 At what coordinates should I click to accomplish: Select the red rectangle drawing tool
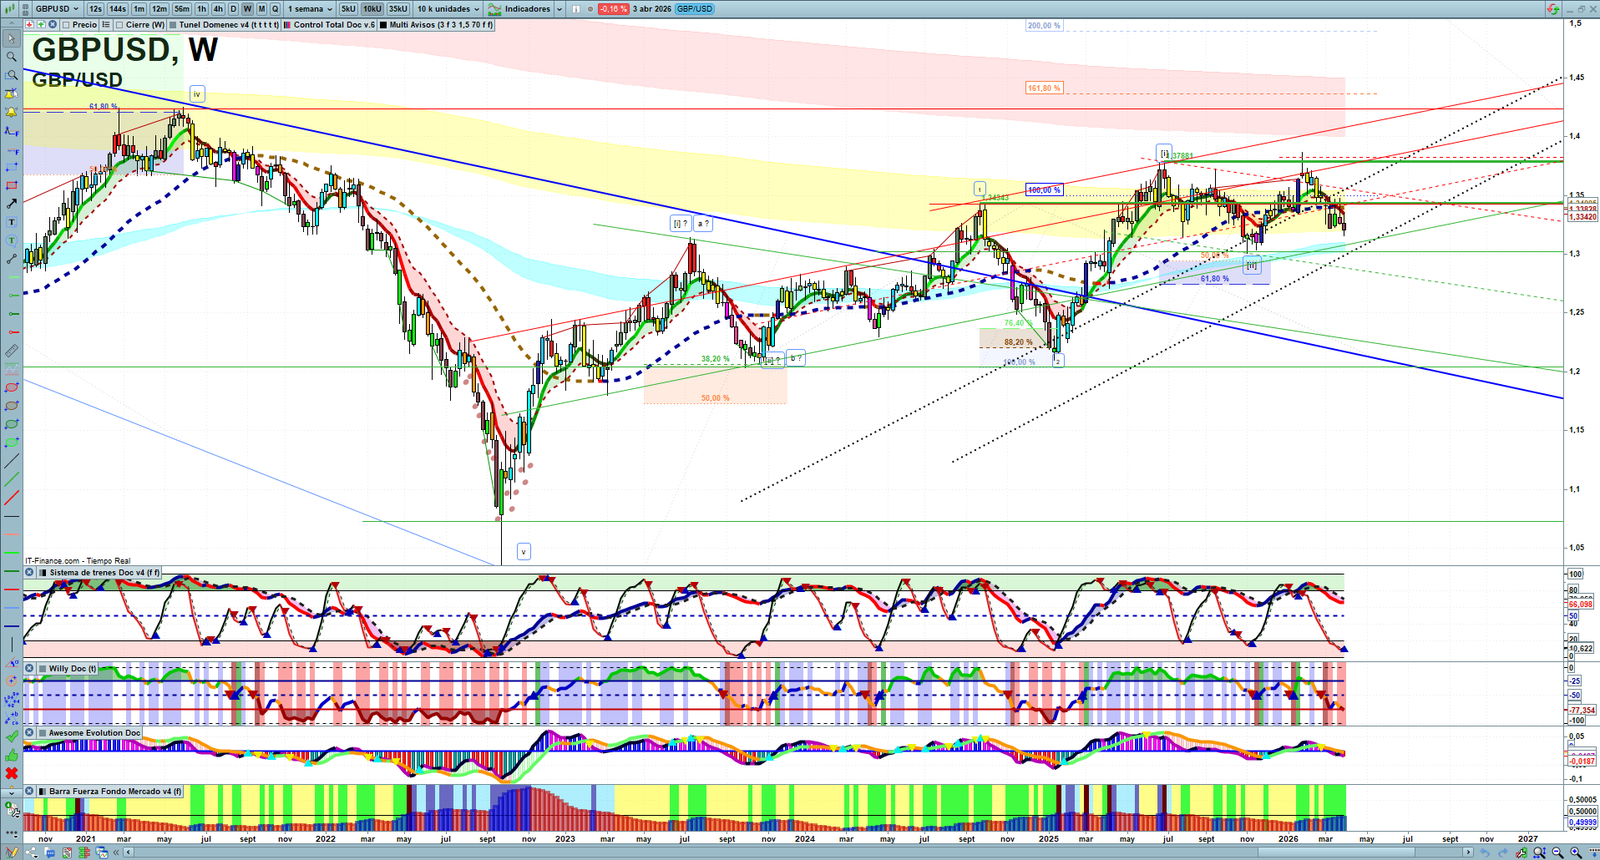[x=11, y=185]
